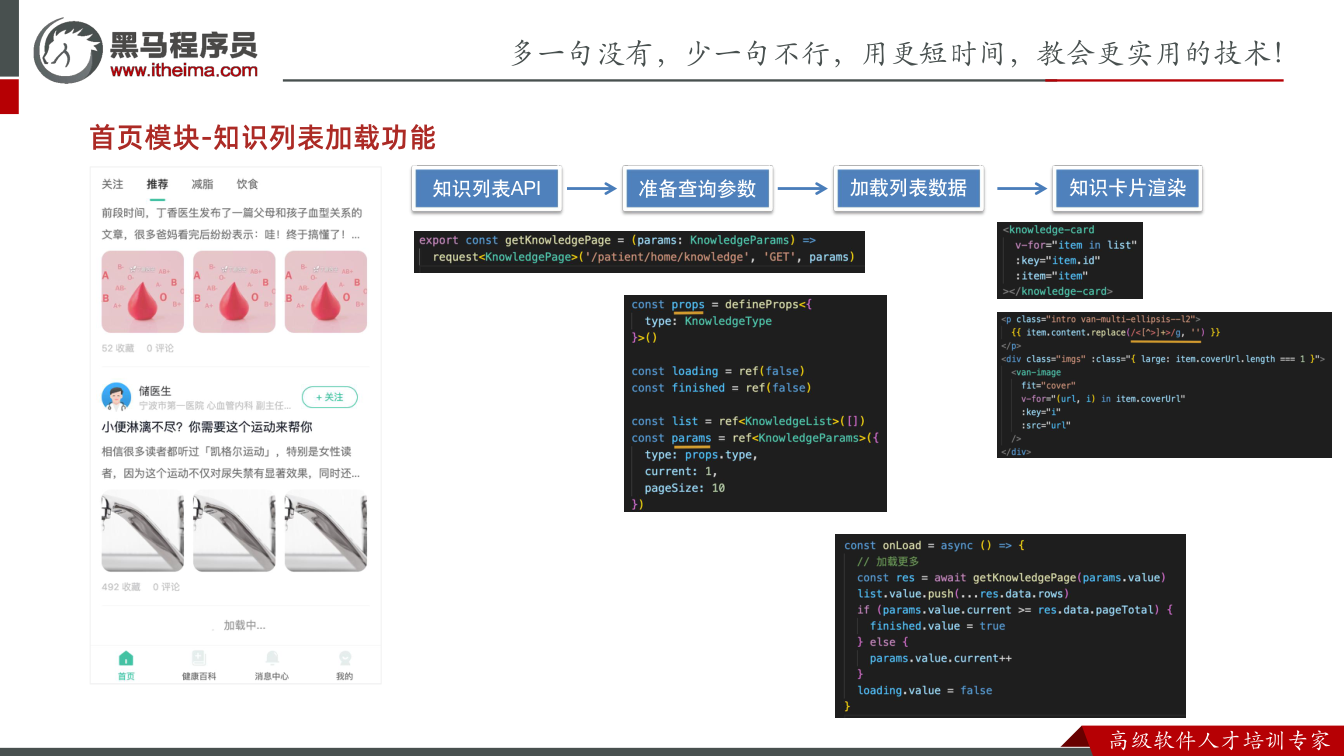
Task: Click the 高级软件人才培训专家 footer text
Action: [1219, 741]
